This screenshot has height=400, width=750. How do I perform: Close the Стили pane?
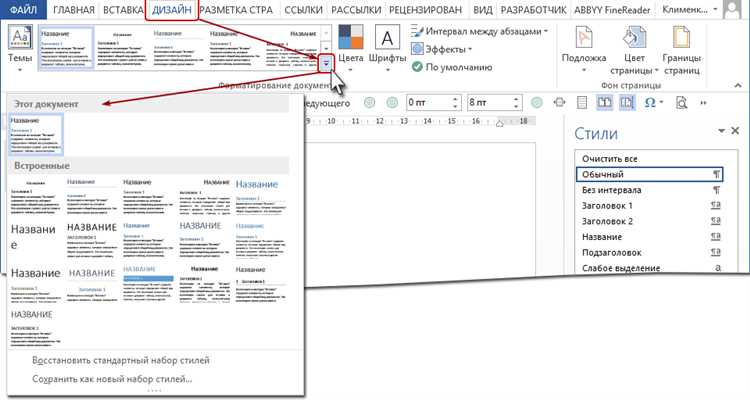(x=735, y=131)
